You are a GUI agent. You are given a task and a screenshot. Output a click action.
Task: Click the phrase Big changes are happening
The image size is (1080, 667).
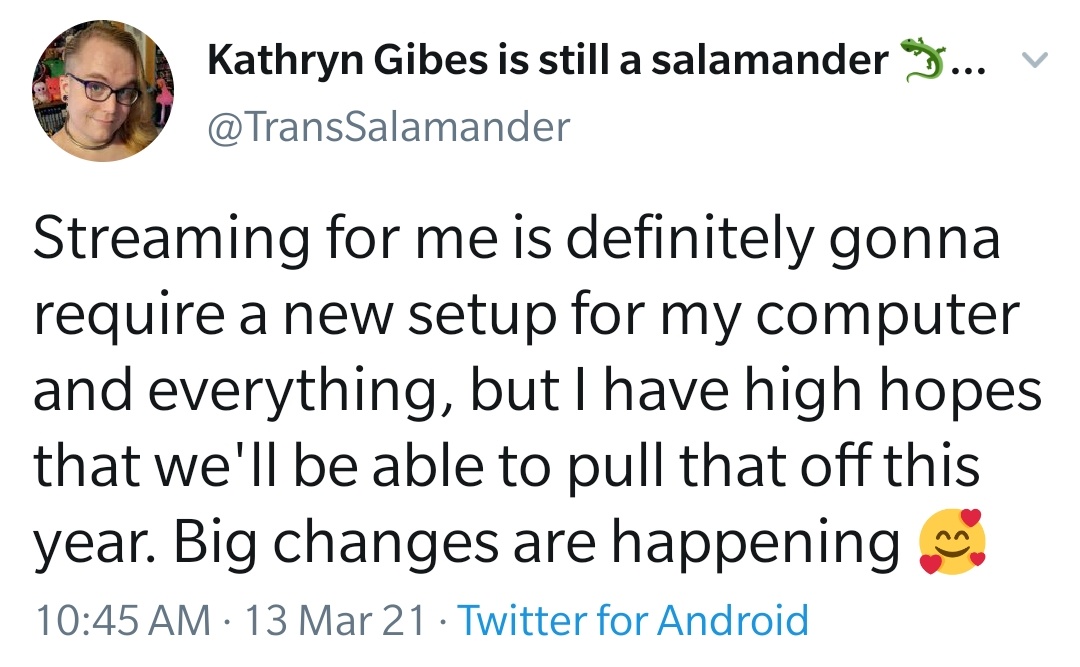coord(537,542)
